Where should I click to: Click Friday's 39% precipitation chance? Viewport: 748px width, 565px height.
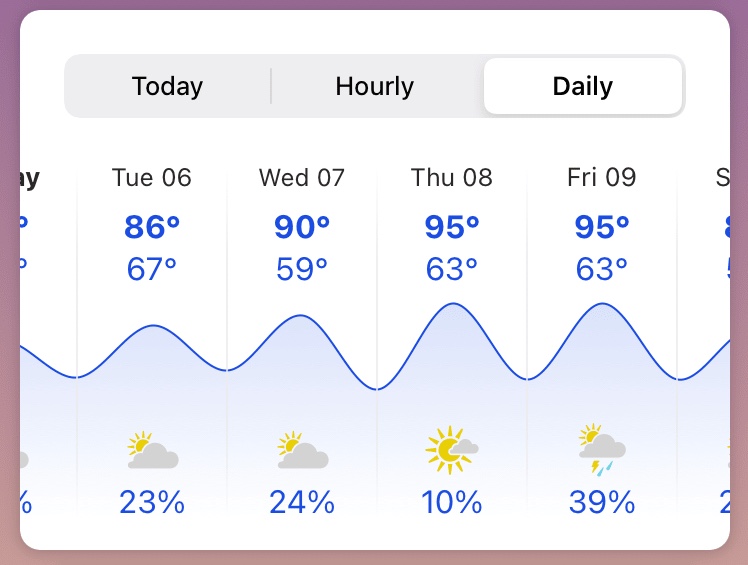point(602,501)
